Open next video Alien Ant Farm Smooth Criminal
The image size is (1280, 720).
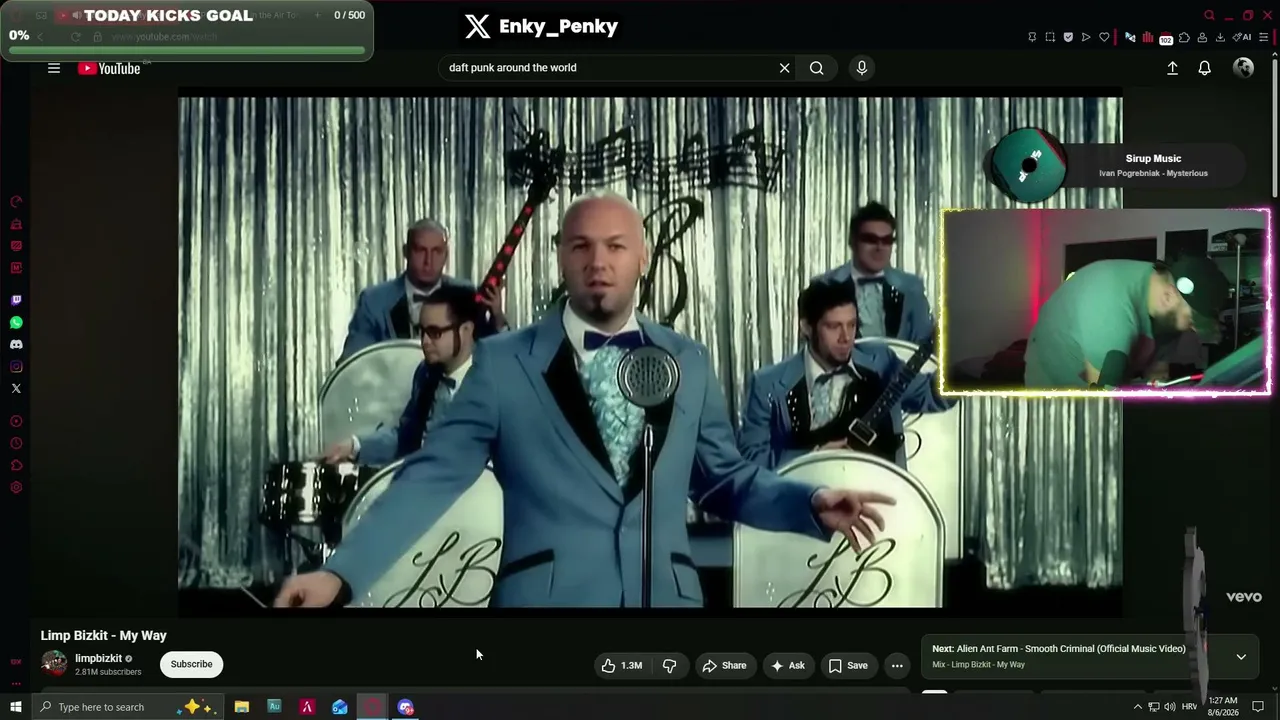coord(1059,649)
